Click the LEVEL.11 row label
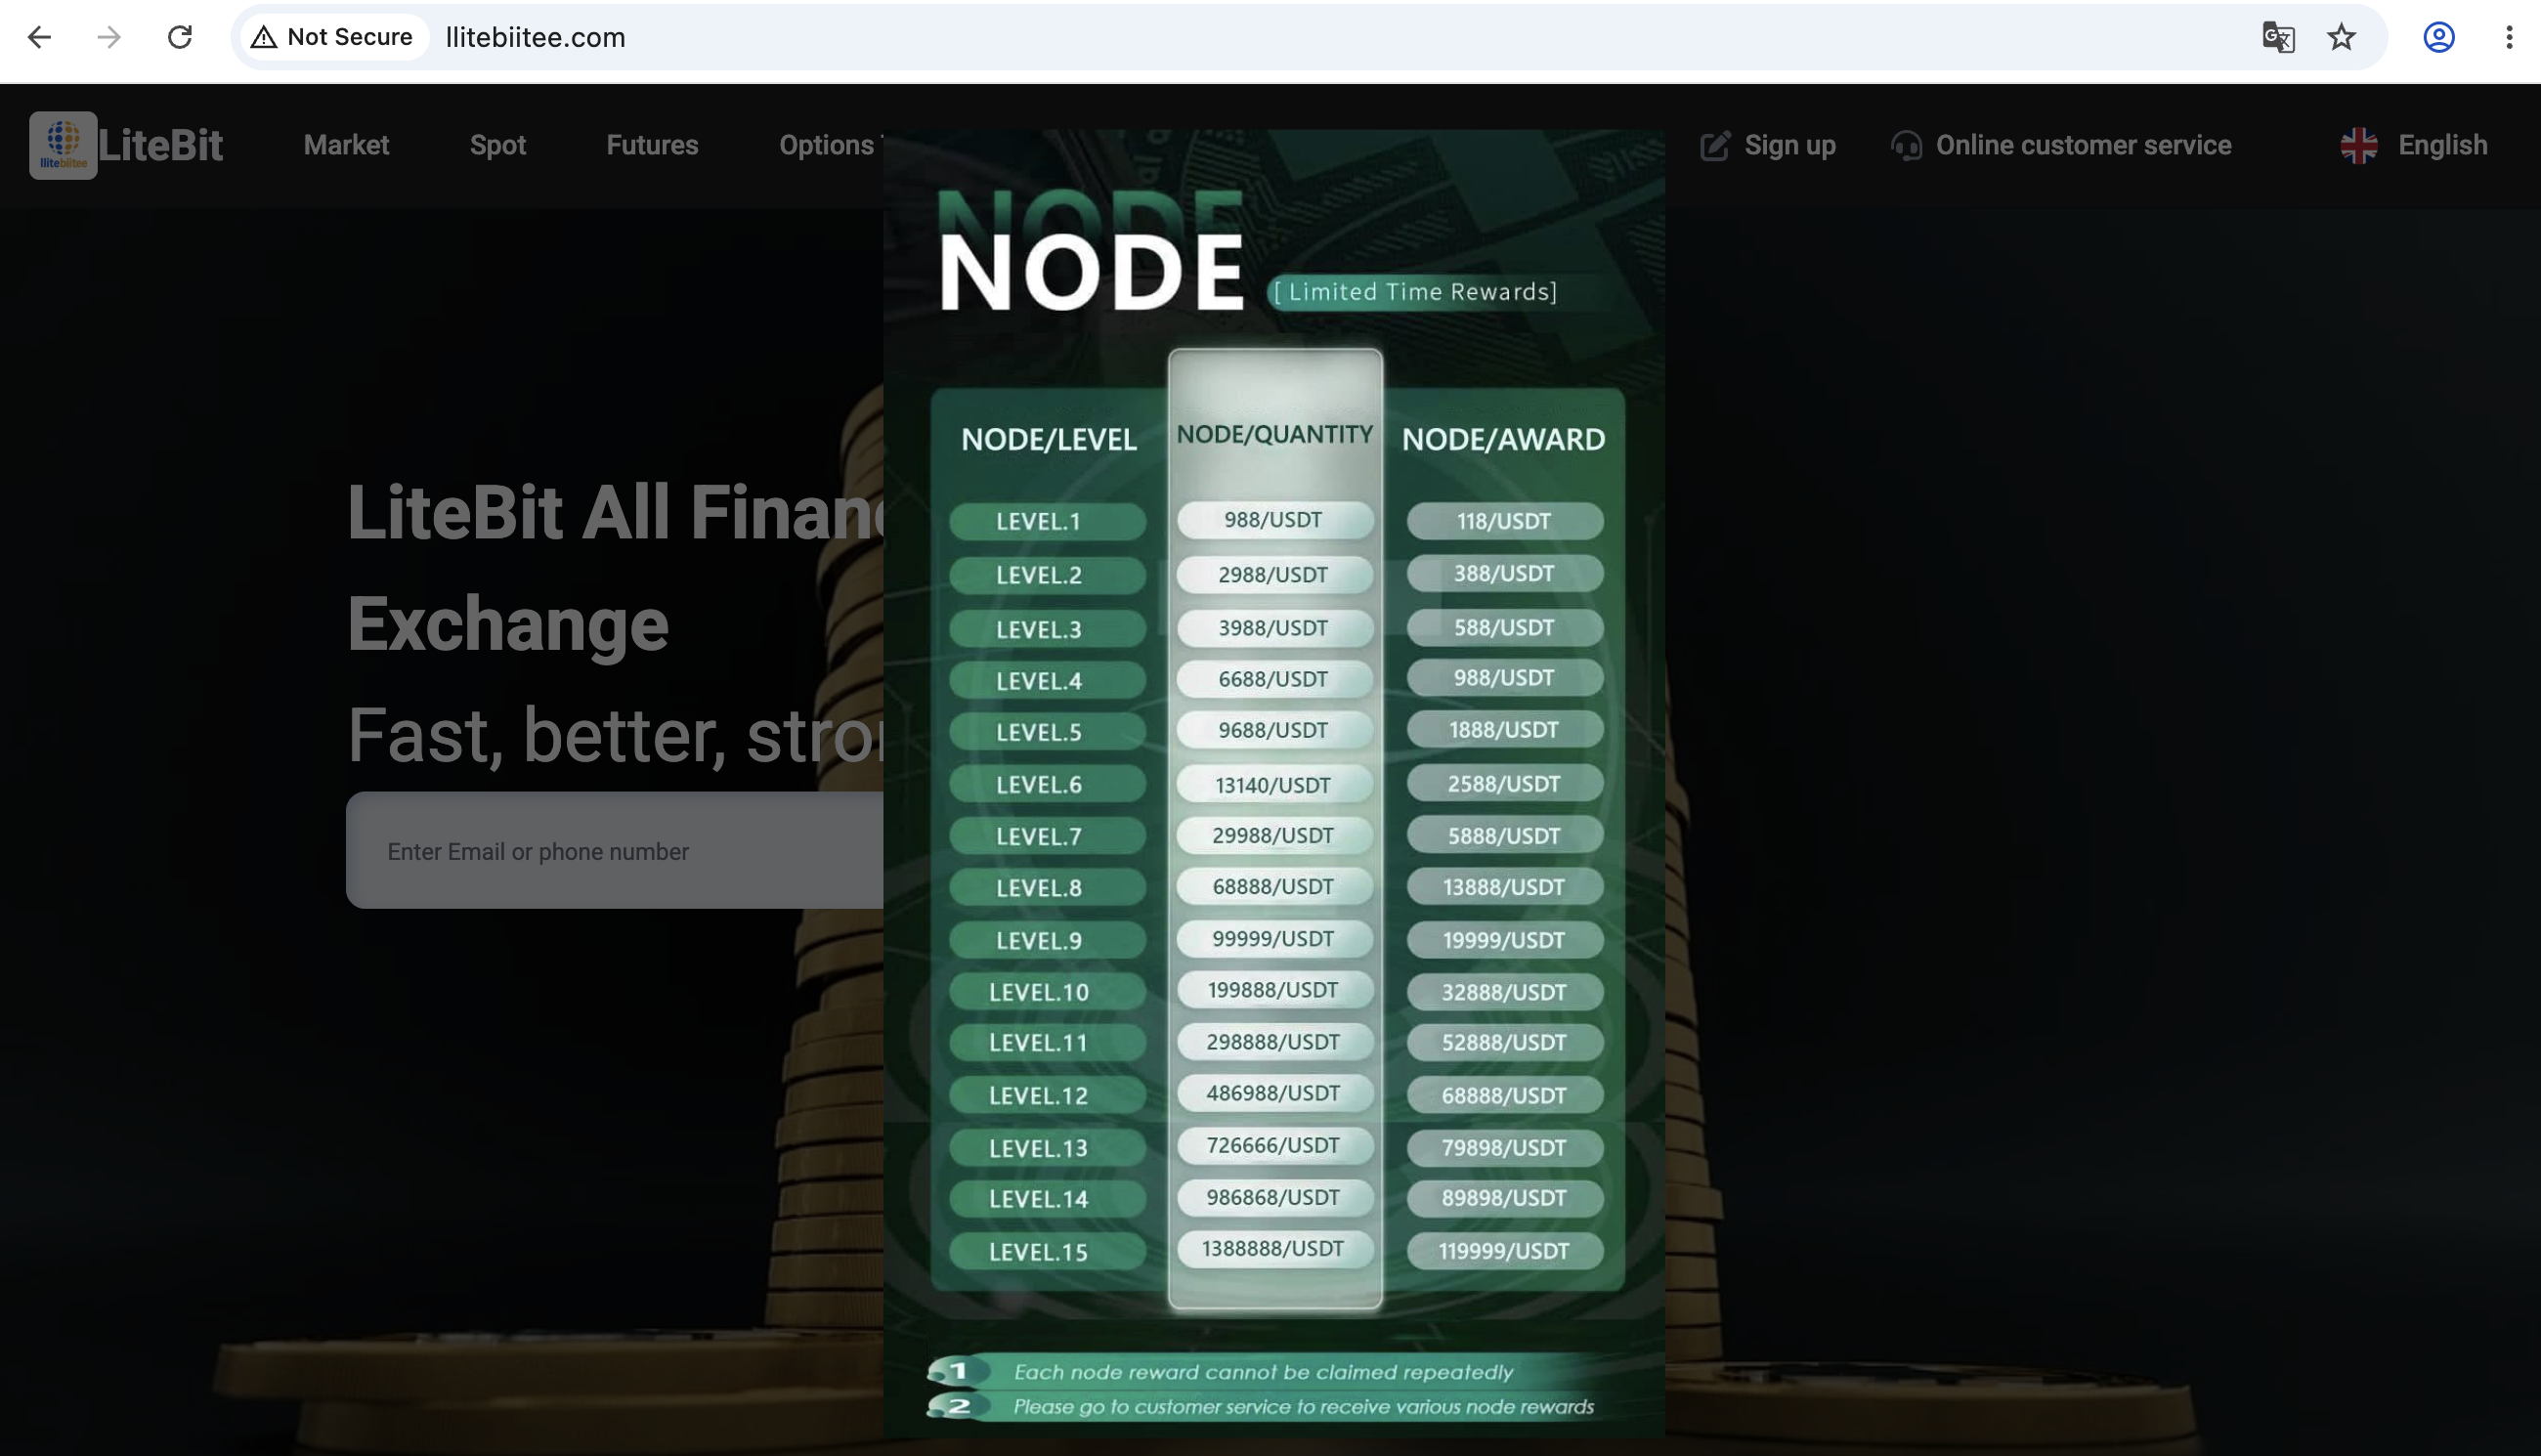 point(1047,1043)
